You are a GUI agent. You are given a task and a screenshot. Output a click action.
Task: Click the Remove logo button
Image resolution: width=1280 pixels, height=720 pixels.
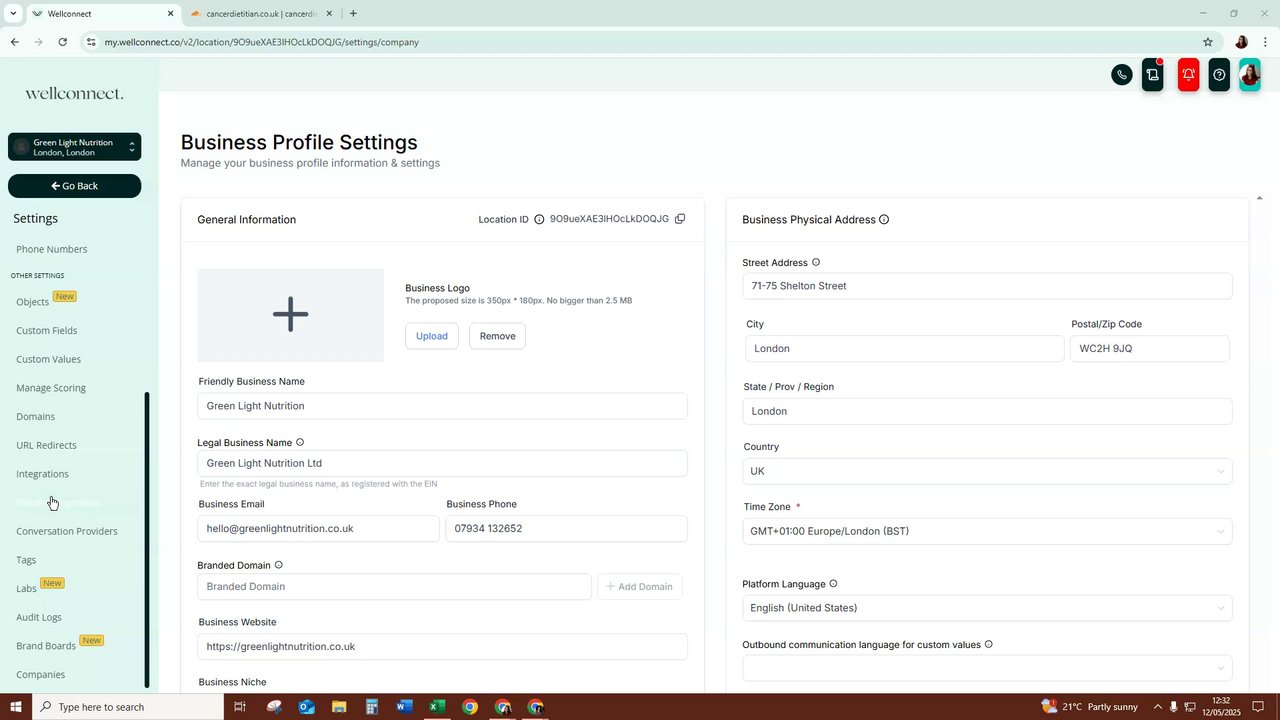[x=498, y=336]
